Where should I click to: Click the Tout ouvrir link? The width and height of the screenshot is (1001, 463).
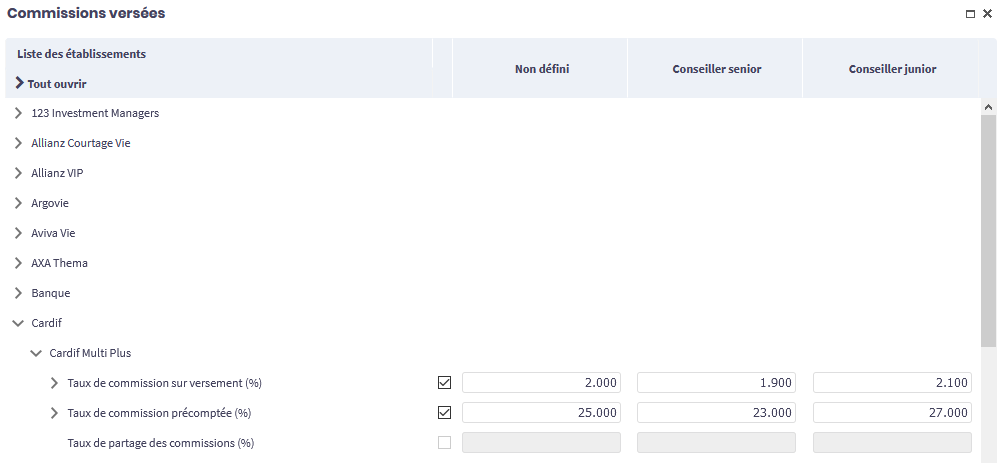tap(57, 84)
